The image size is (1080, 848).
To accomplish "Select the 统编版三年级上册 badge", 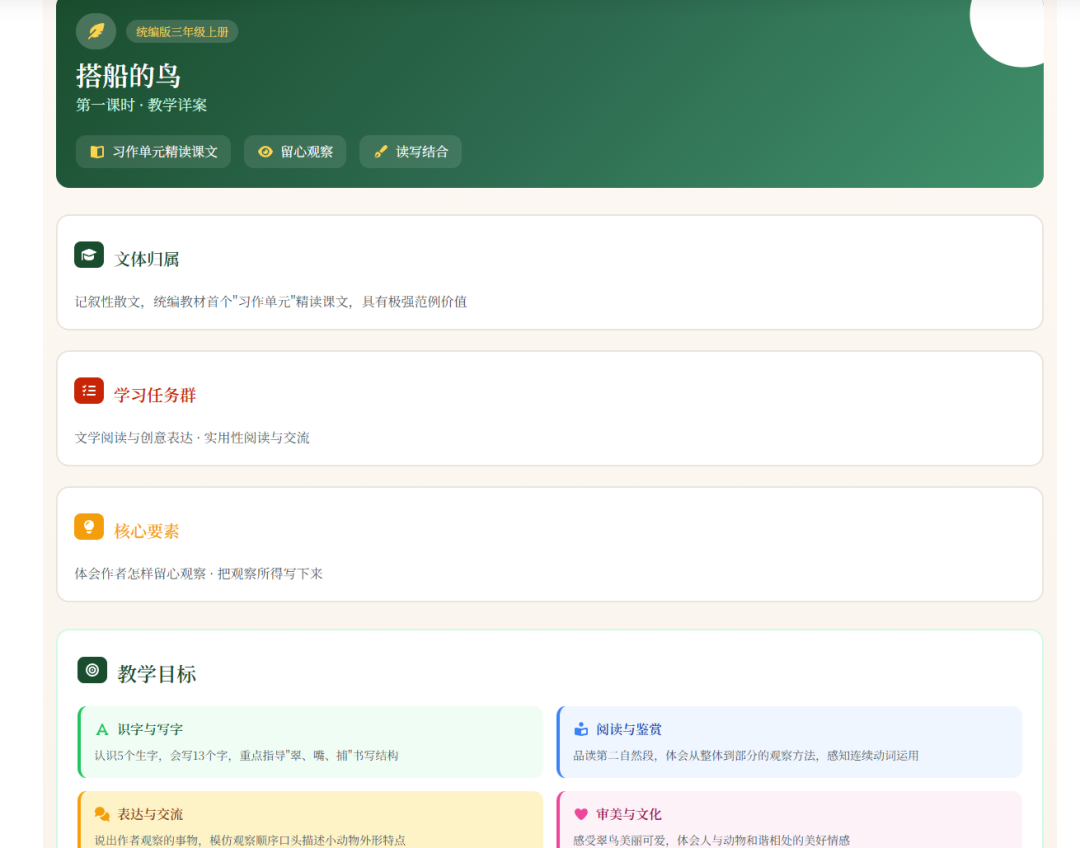I will 181,31.
